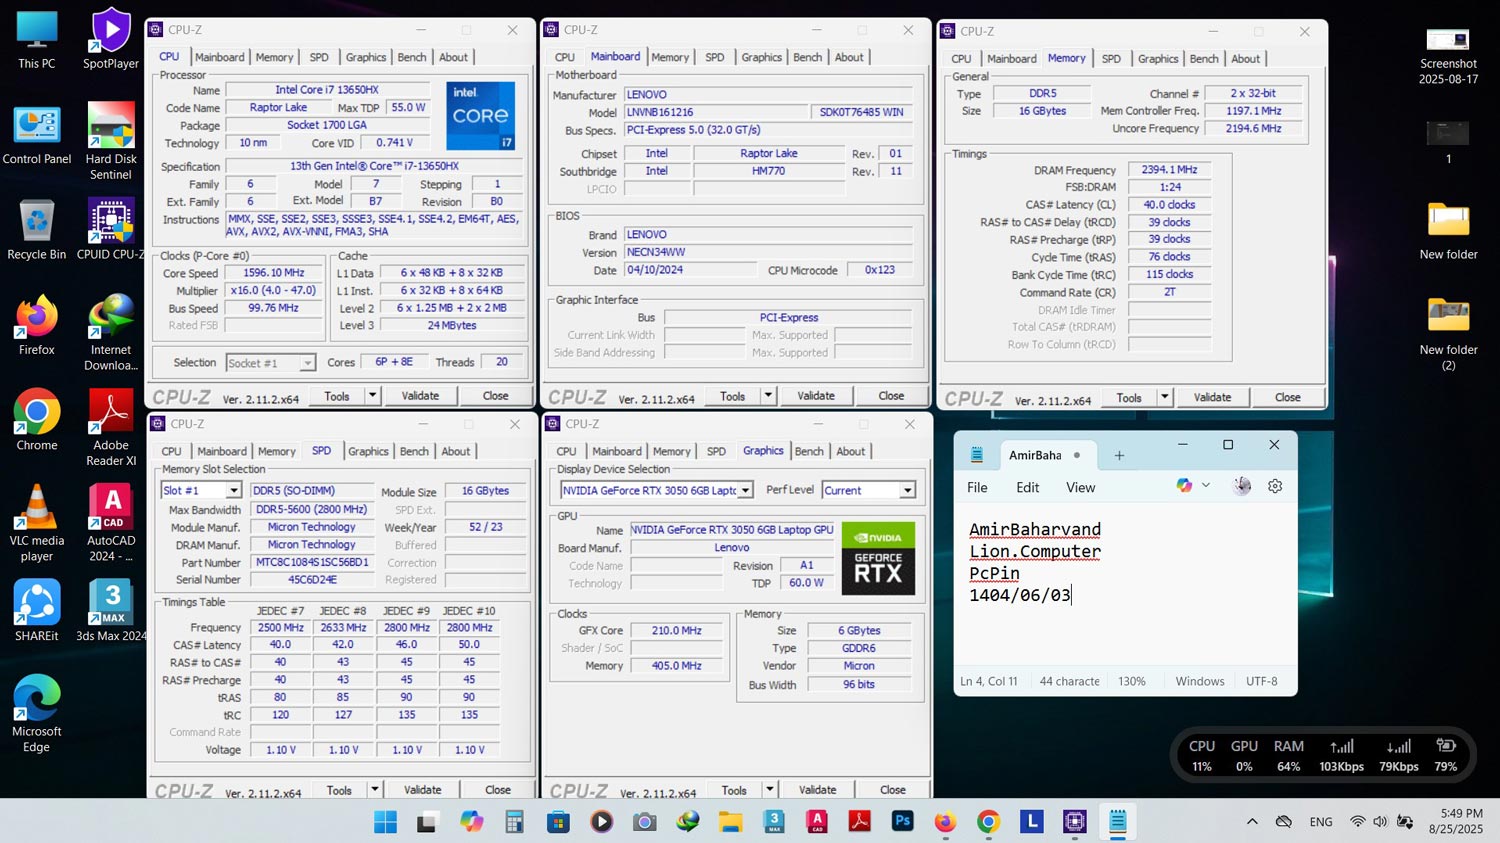
Task: Open Hard Disk Sentinel desktop icon
Action: tap(111, 141)
